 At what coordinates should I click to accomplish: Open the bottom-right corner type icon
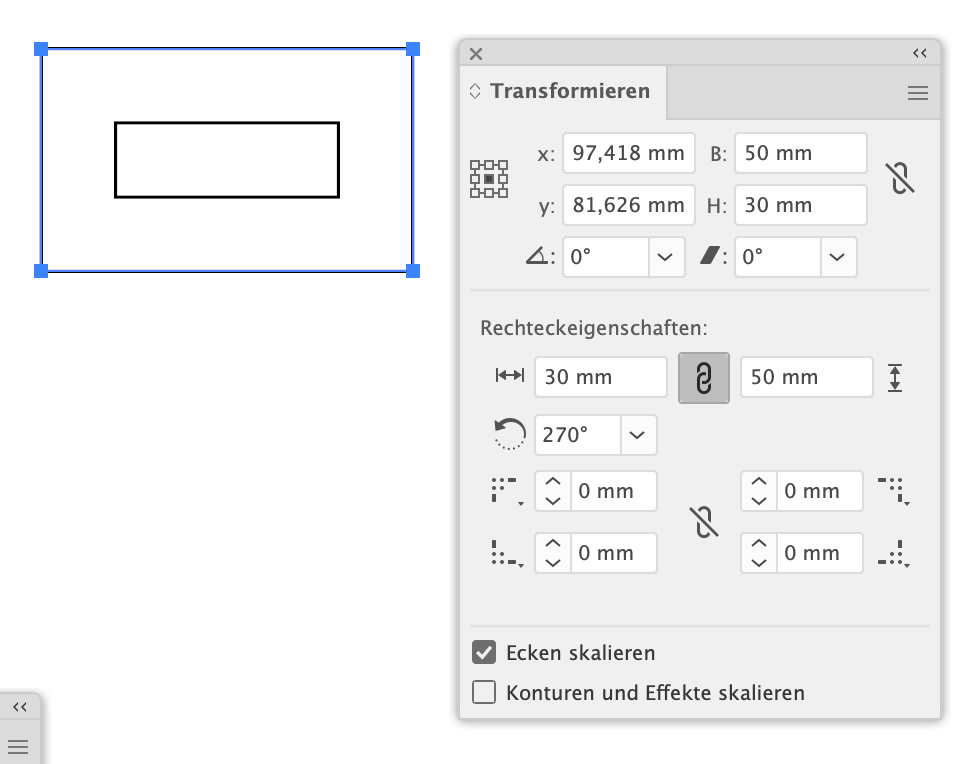tap(893, 553)
